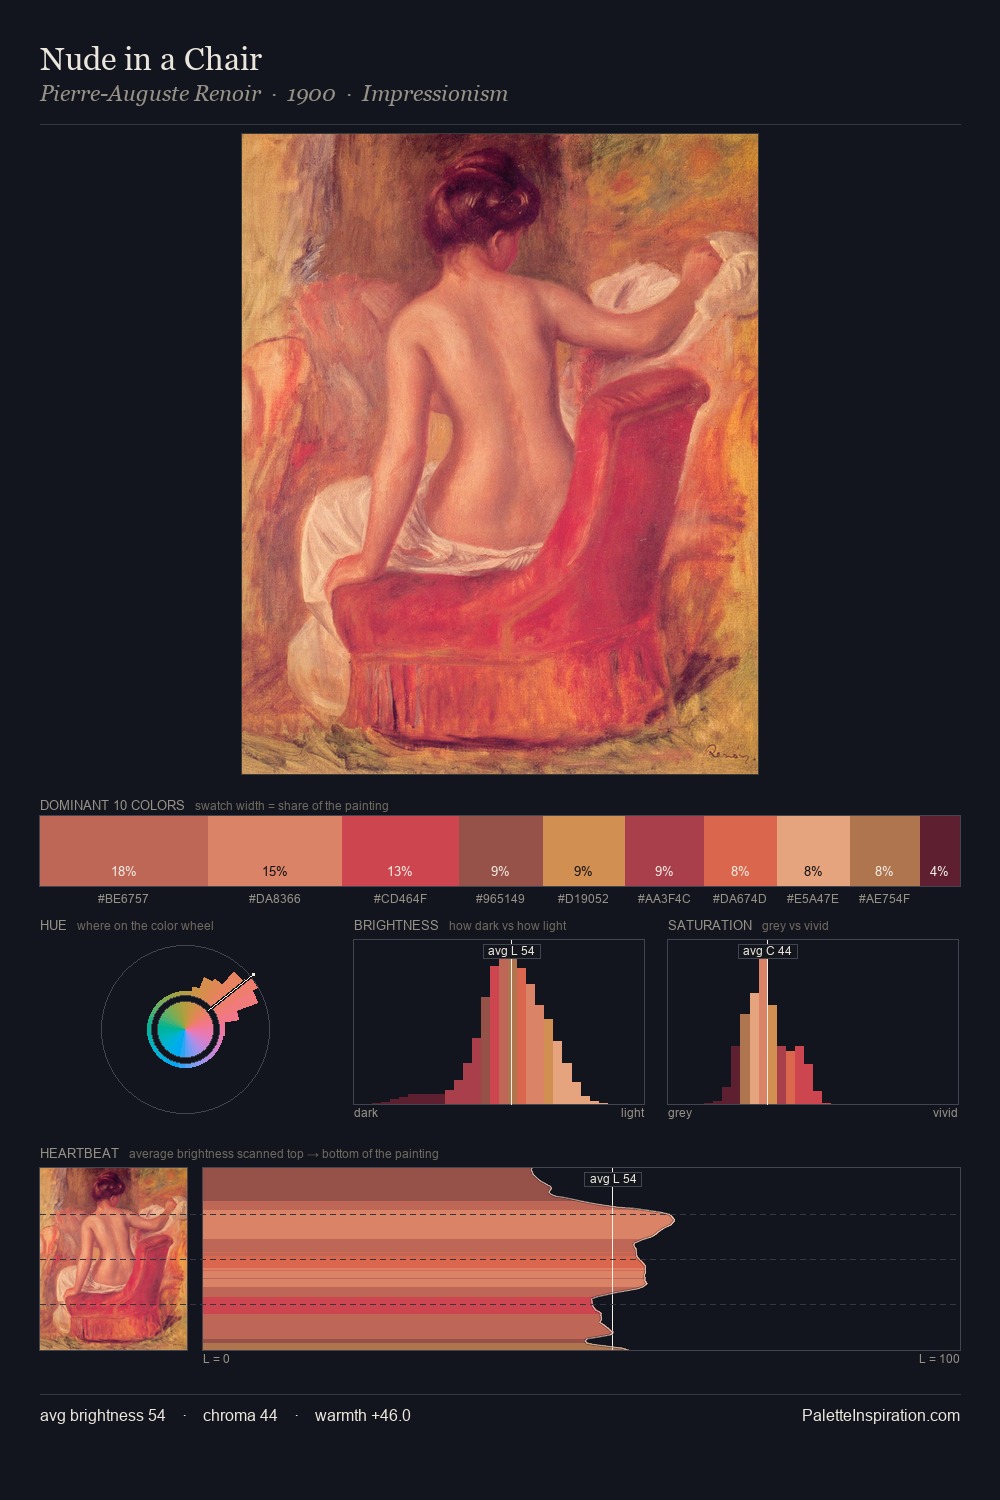1000x1500 pixels.
Task: Click 'chroma 44' footer stat
Action: click(x=240, y=1415)
